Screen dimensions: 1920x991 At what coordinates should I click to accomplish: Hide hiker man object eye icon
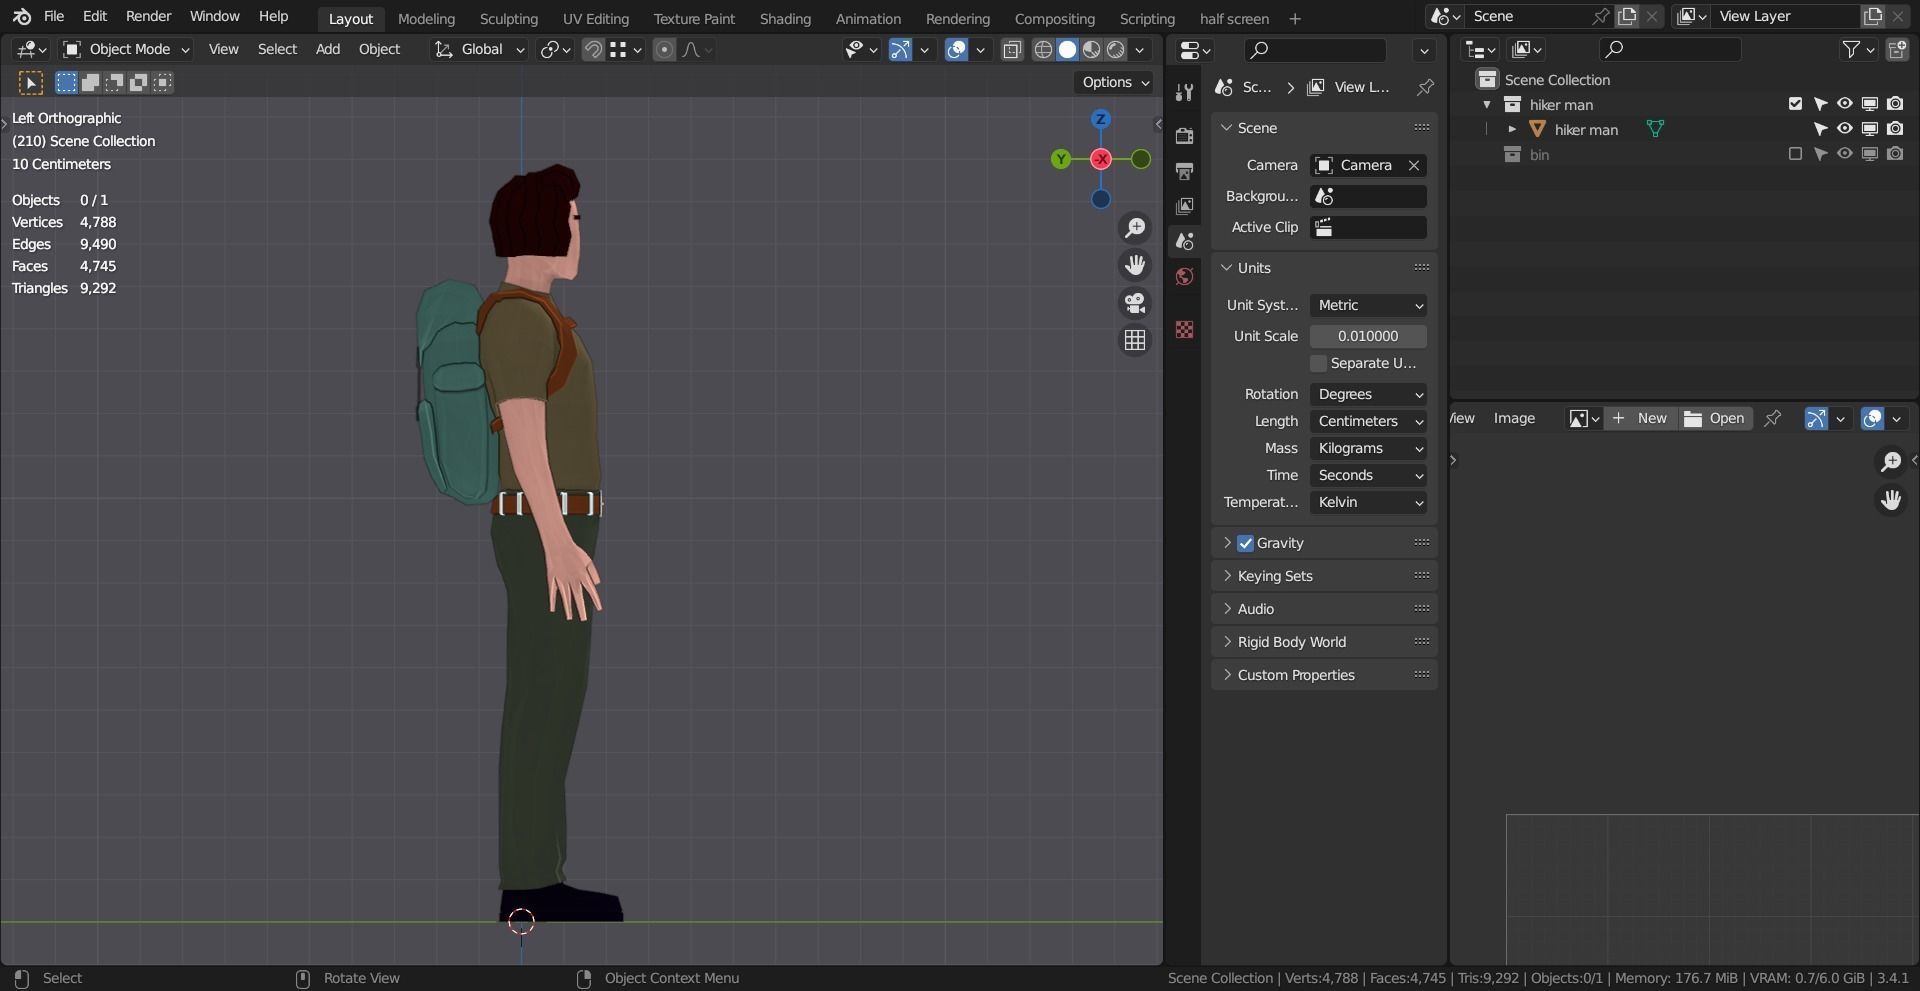click(1844, 129)
